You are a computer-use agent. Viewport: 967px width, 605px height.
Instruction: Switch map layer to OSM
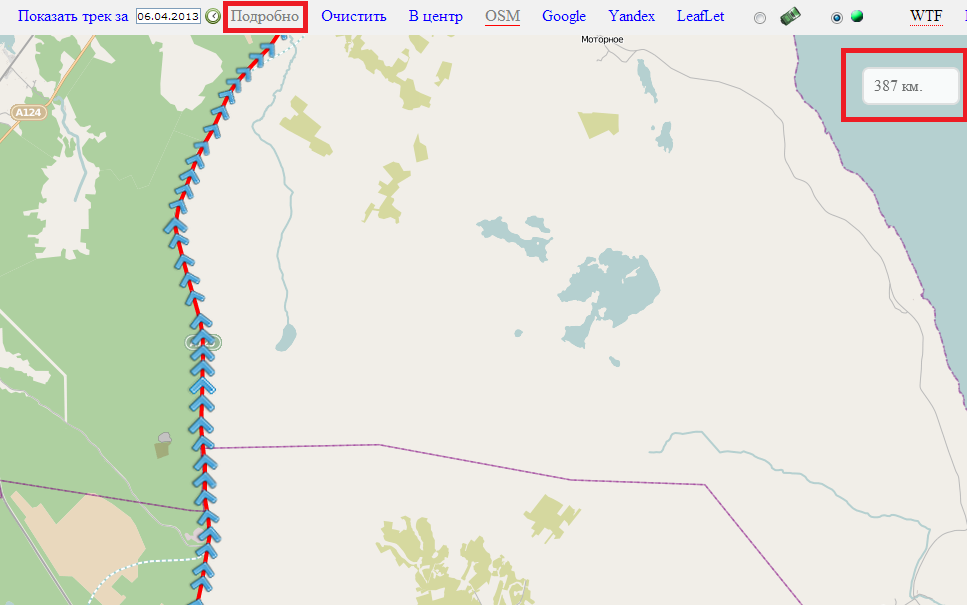(502, 16)
